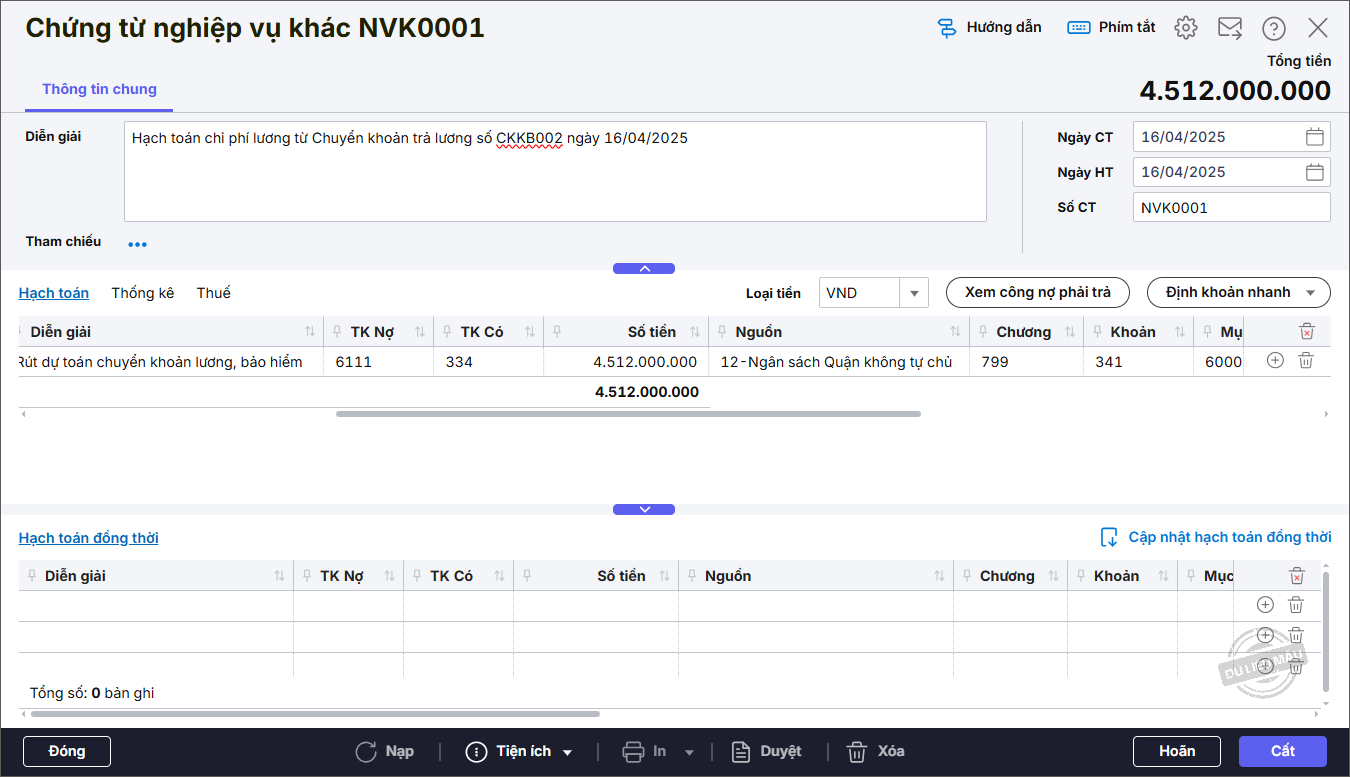Delete all rows icon in Hạch toán header
1350x777 pixels.
pyautogui.click(x=1306, y=331)
